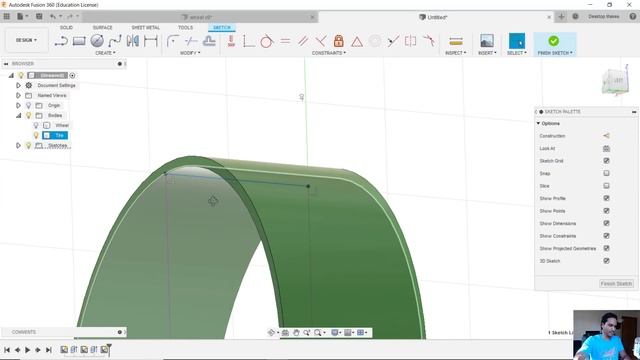640x360 pixels.
Task: Click the Play timeline button
Action: tap(27, 350)
